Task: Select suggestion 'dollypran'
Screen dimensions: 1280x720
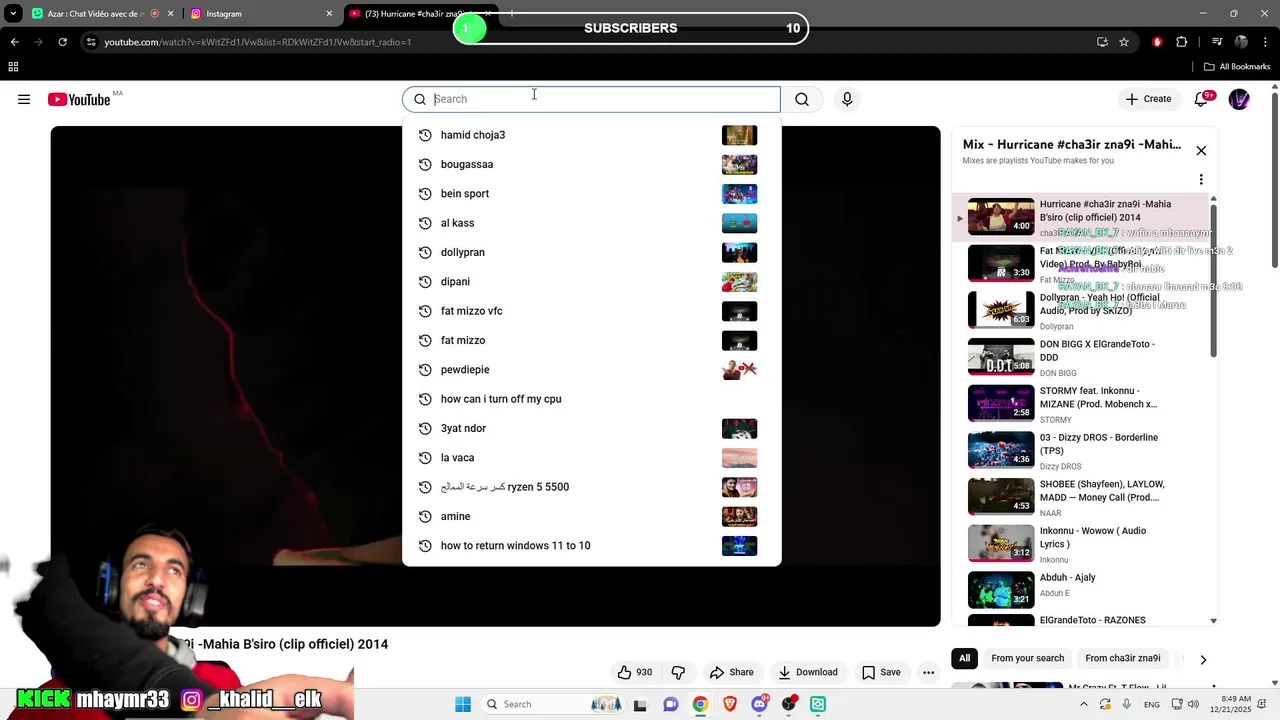Action: 591,252
